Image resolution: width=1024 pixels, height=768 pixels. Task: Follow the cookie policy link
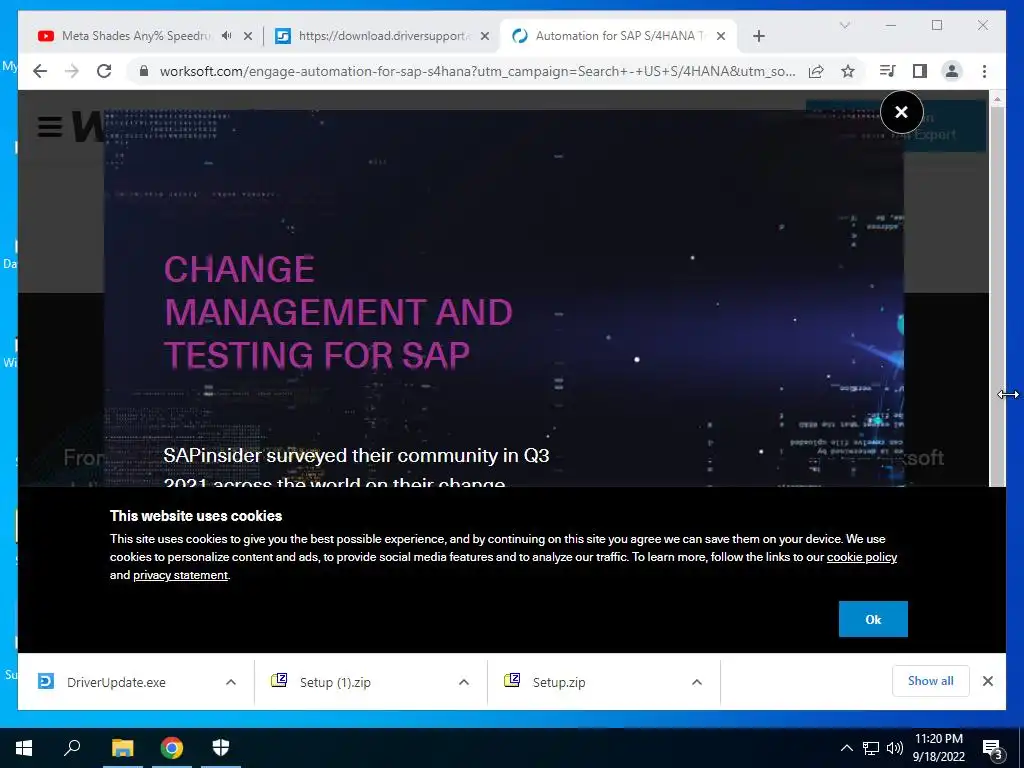861,557
